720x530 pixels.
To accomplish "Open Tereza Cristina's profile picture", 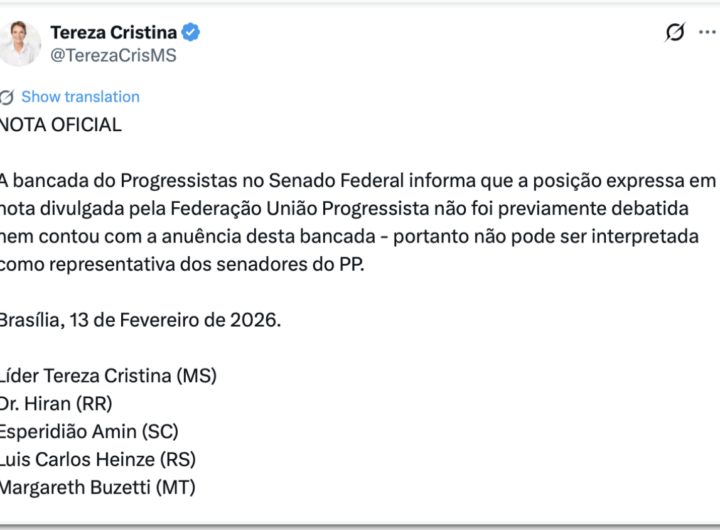I will coord(20,43).
